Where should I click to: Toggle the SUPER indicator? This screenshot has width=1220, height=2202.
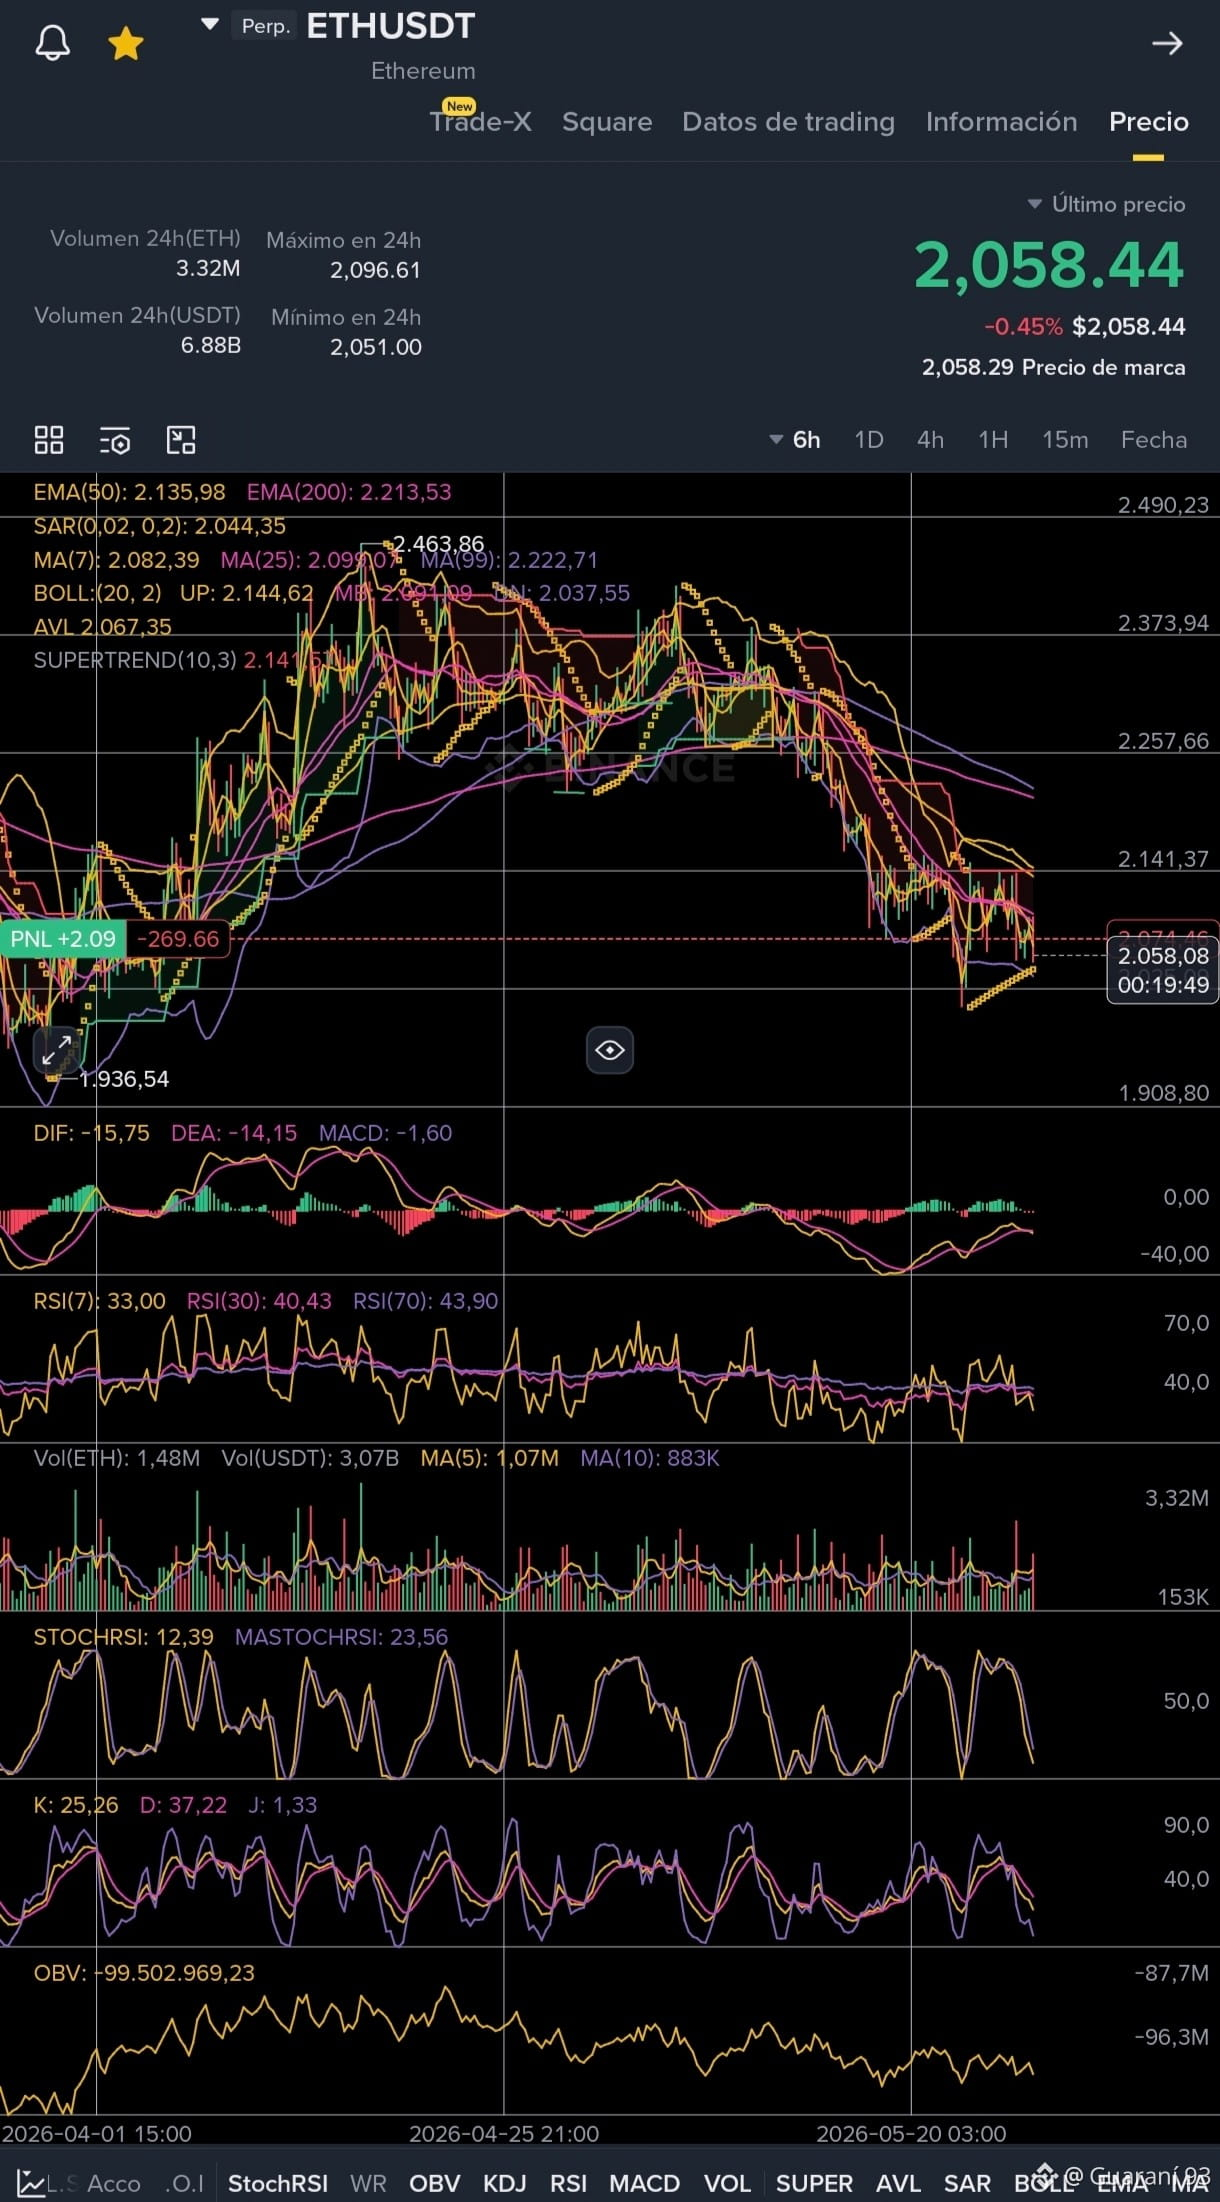click(815, 2184)
